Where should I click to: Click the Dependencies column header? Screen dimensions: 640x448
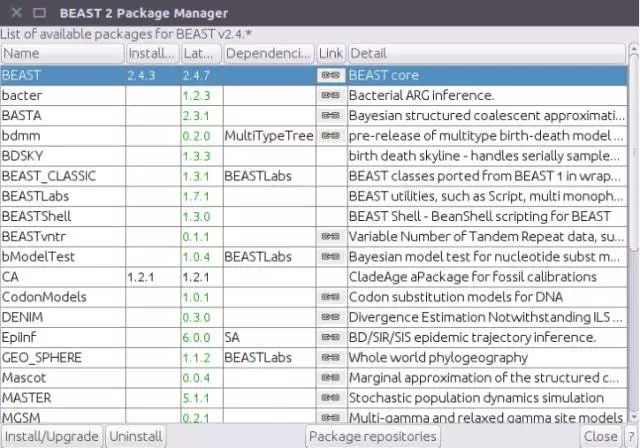(268, 53)
